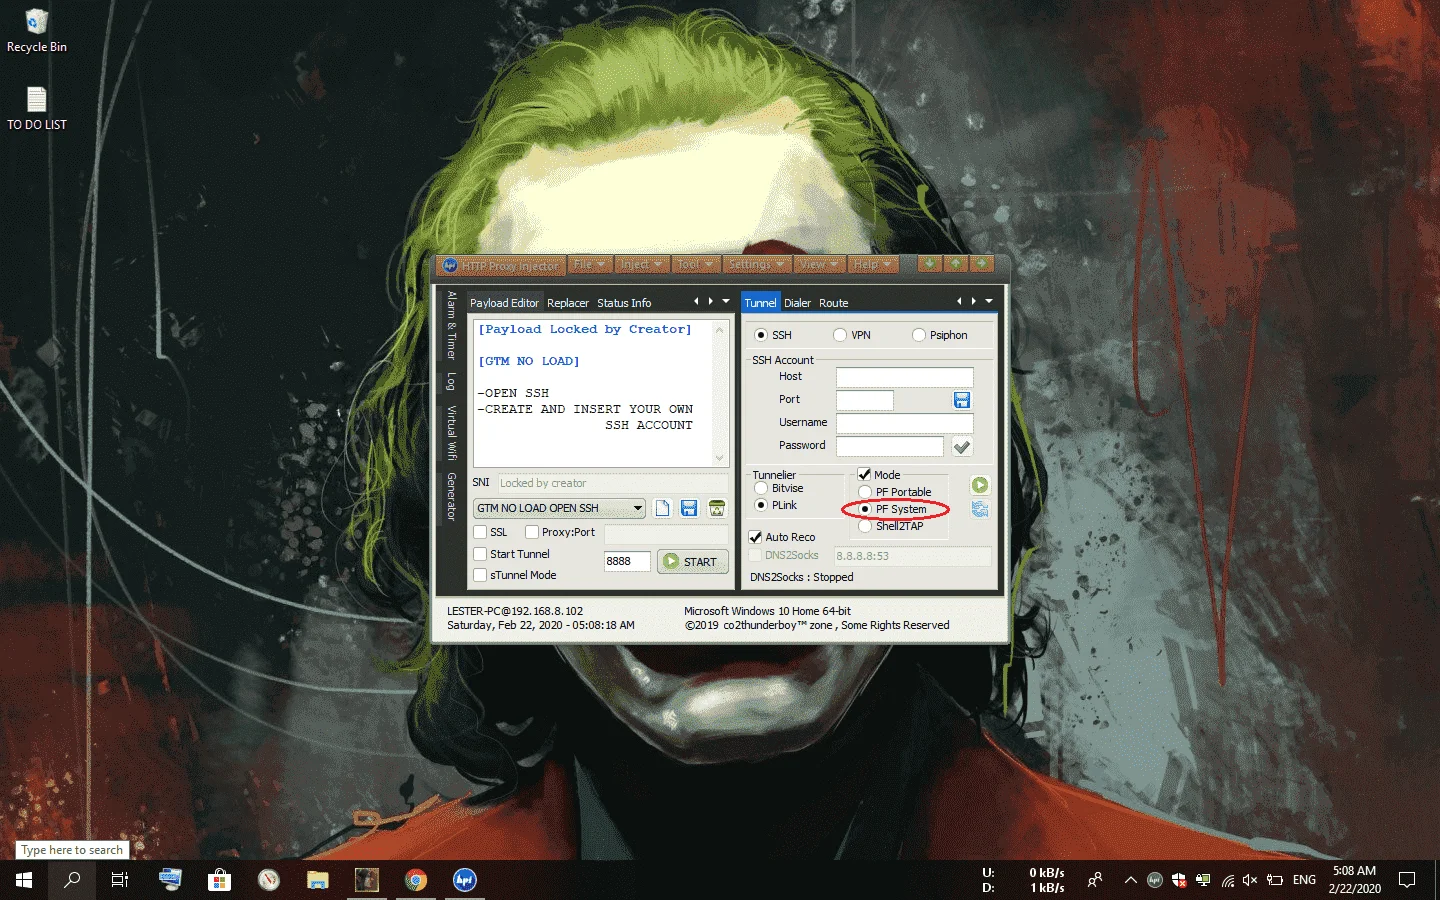
Task: Launch Google Chrome from taskbar
Action: point(416,880)
